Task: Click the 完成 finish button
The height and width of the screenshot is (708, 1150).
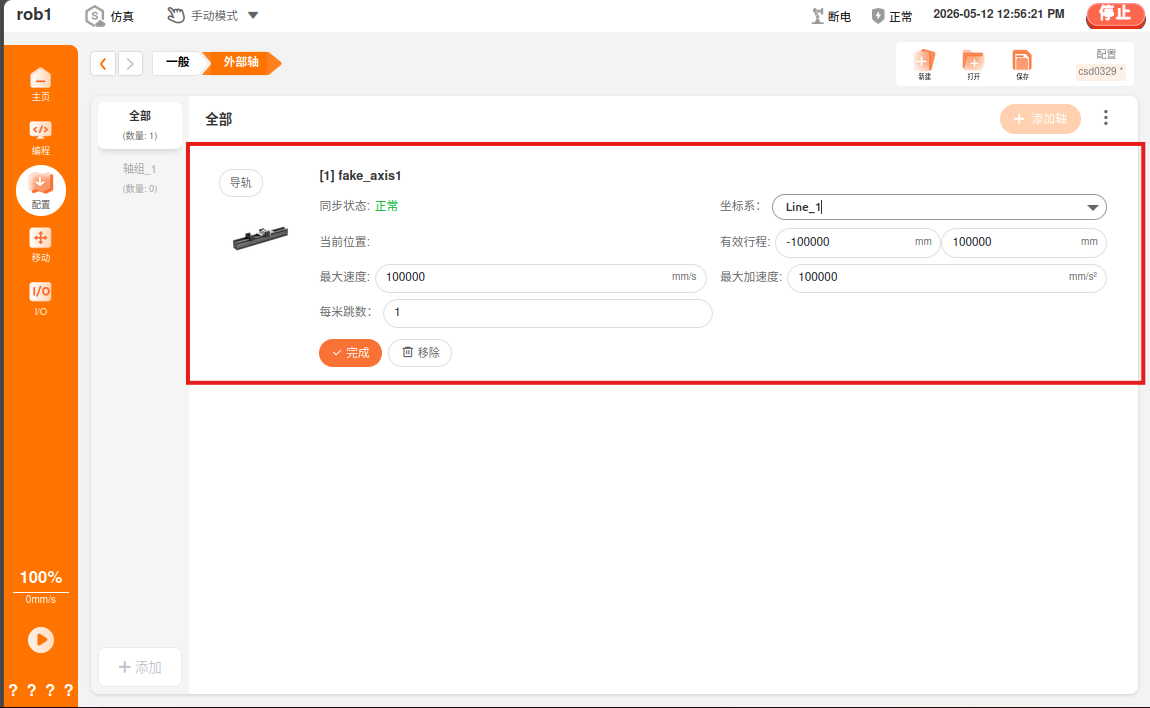Action: pos(350,353)
